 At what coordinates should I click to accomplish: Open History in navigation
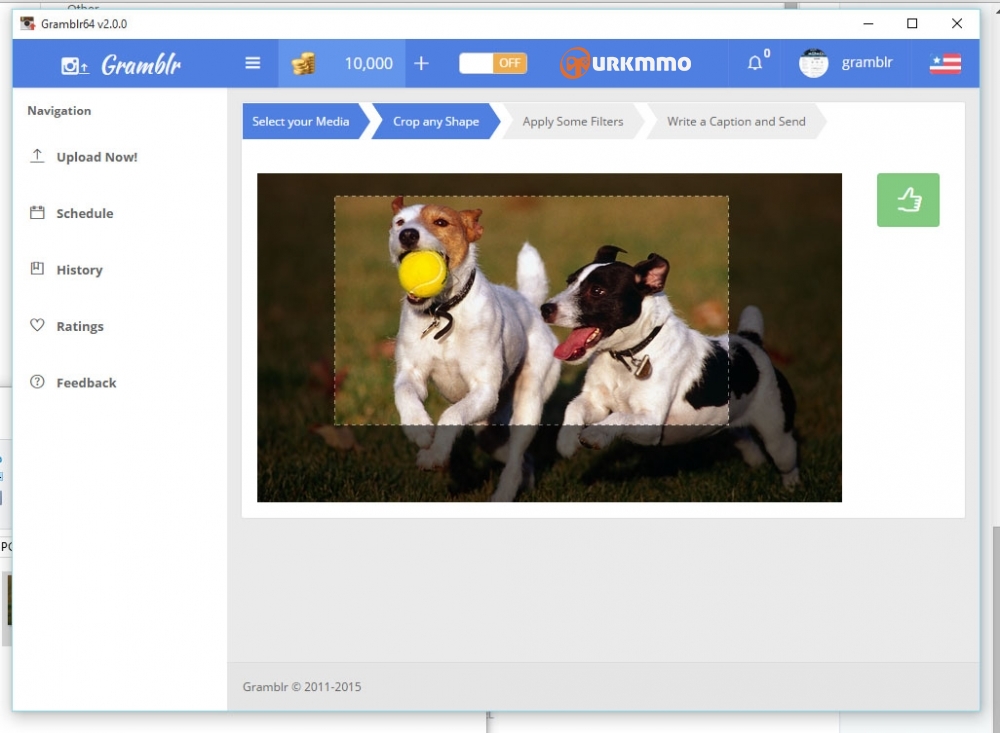79,270
